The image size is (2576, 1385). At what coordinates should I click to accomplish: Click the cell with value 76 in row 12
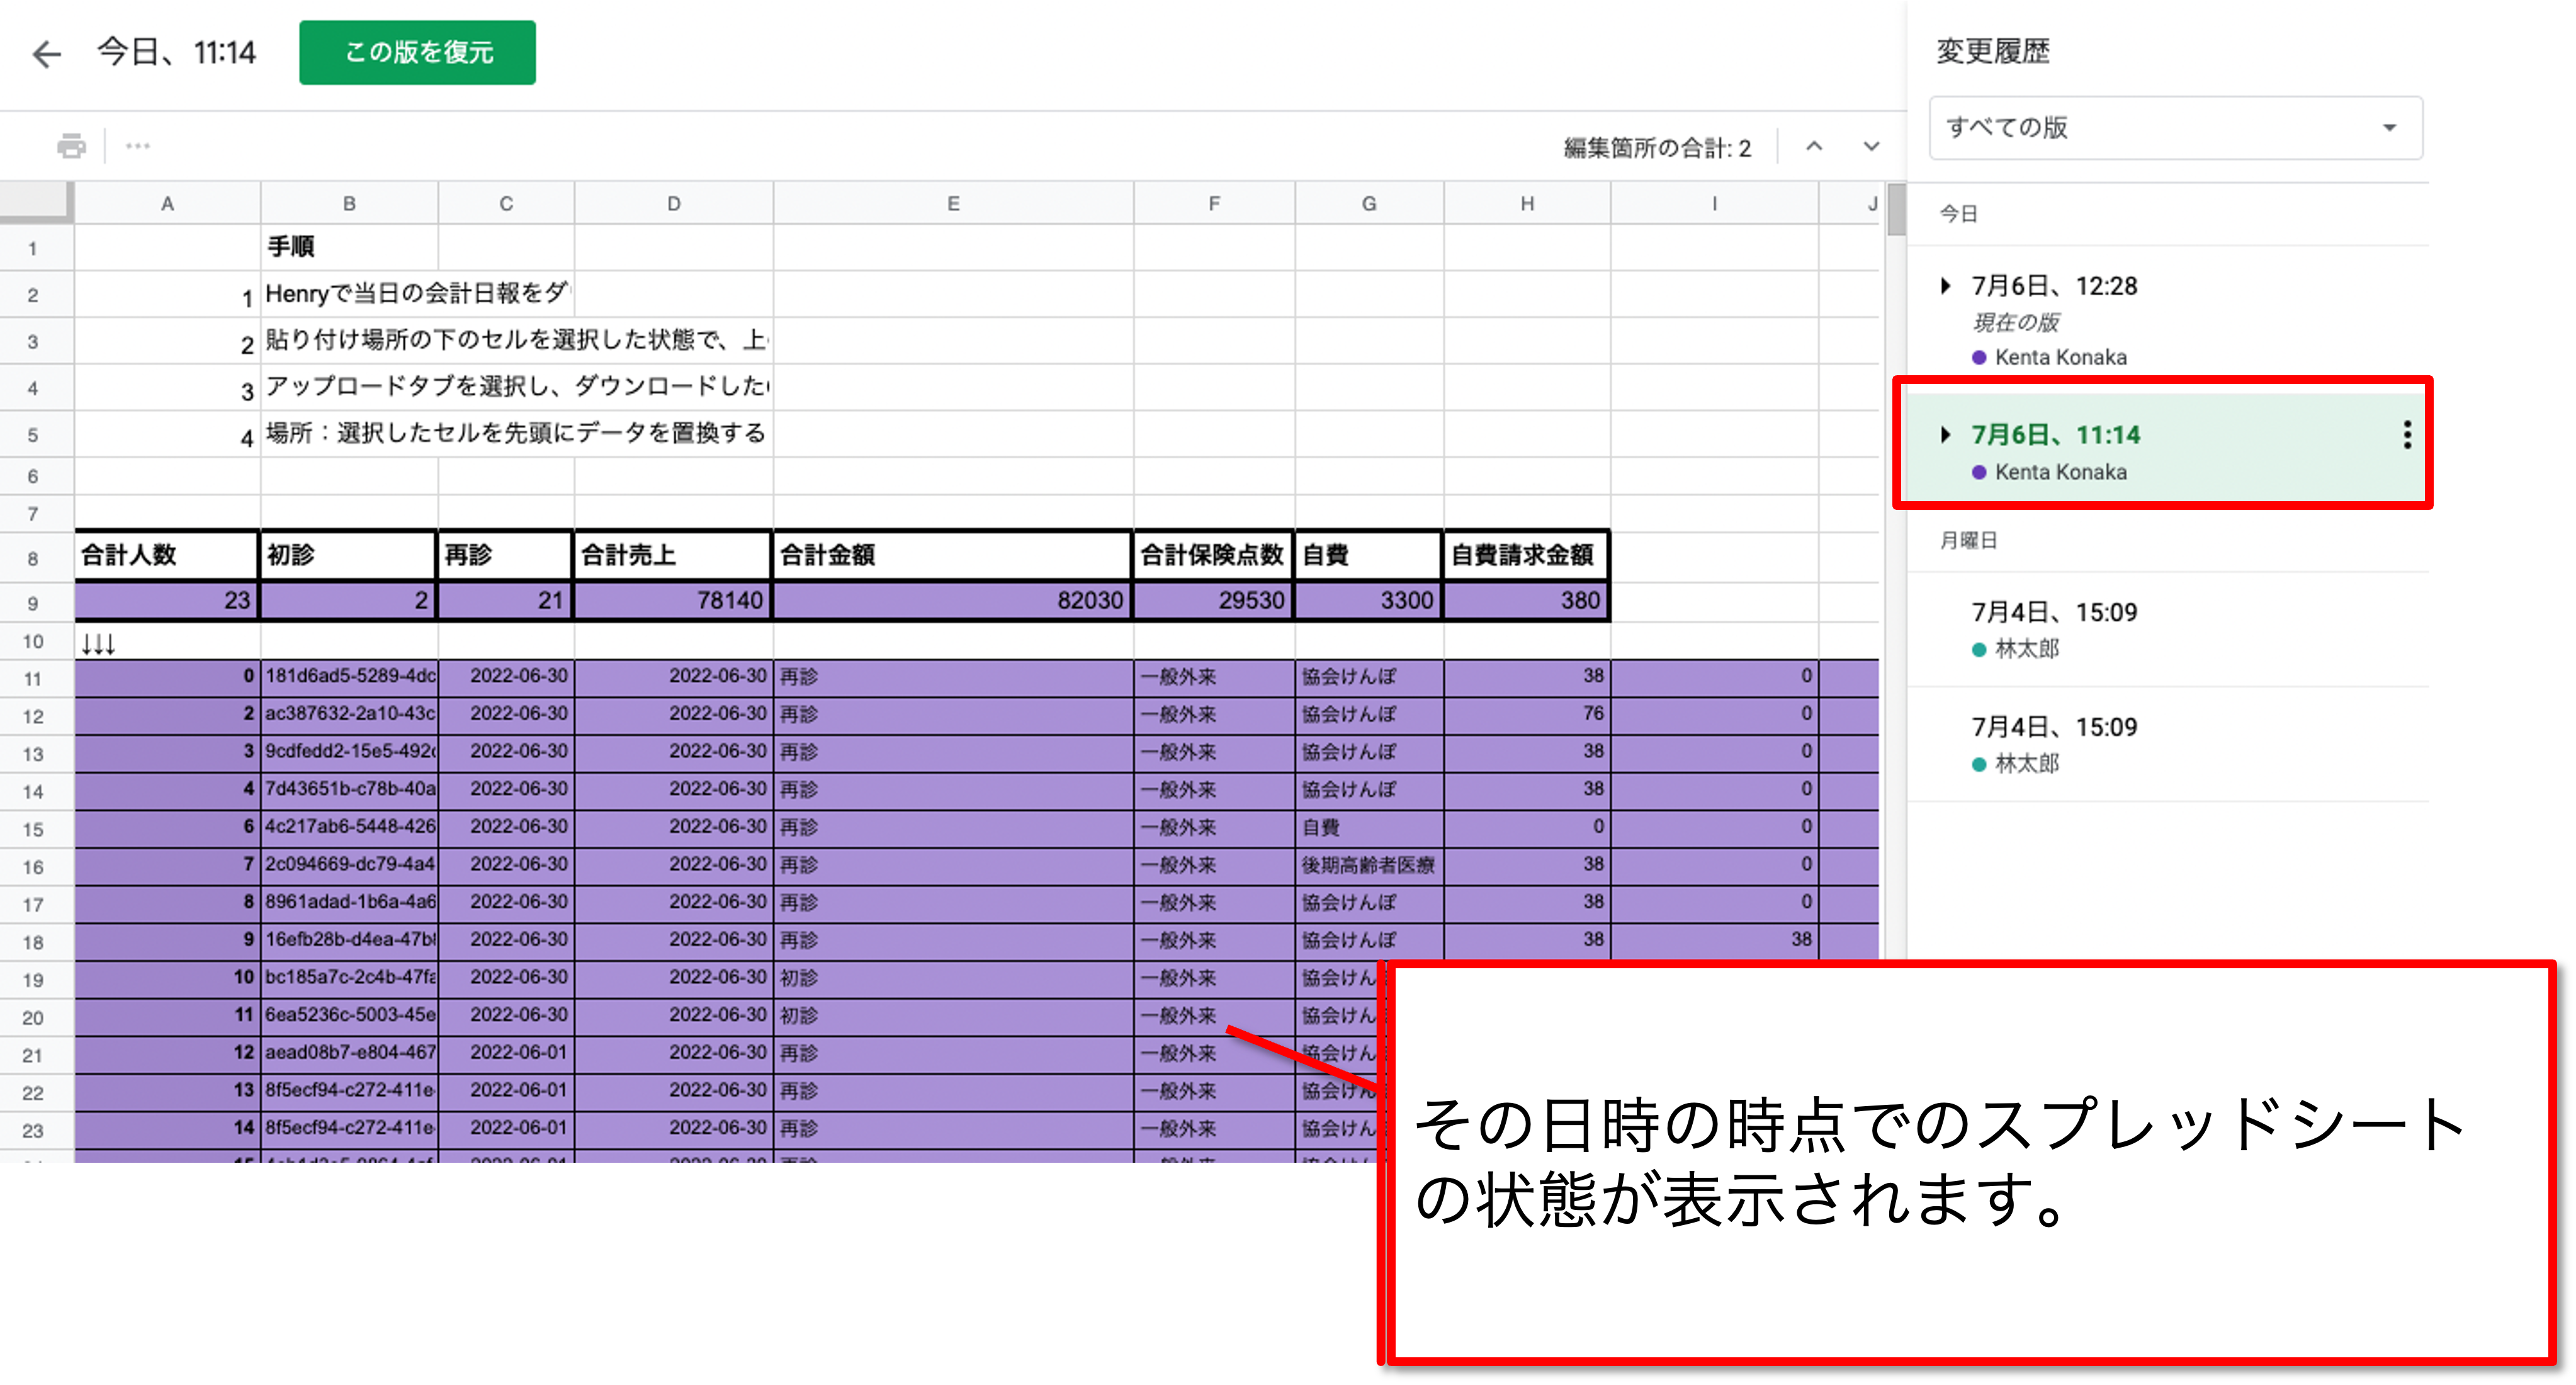click(x=1527, y=715)
